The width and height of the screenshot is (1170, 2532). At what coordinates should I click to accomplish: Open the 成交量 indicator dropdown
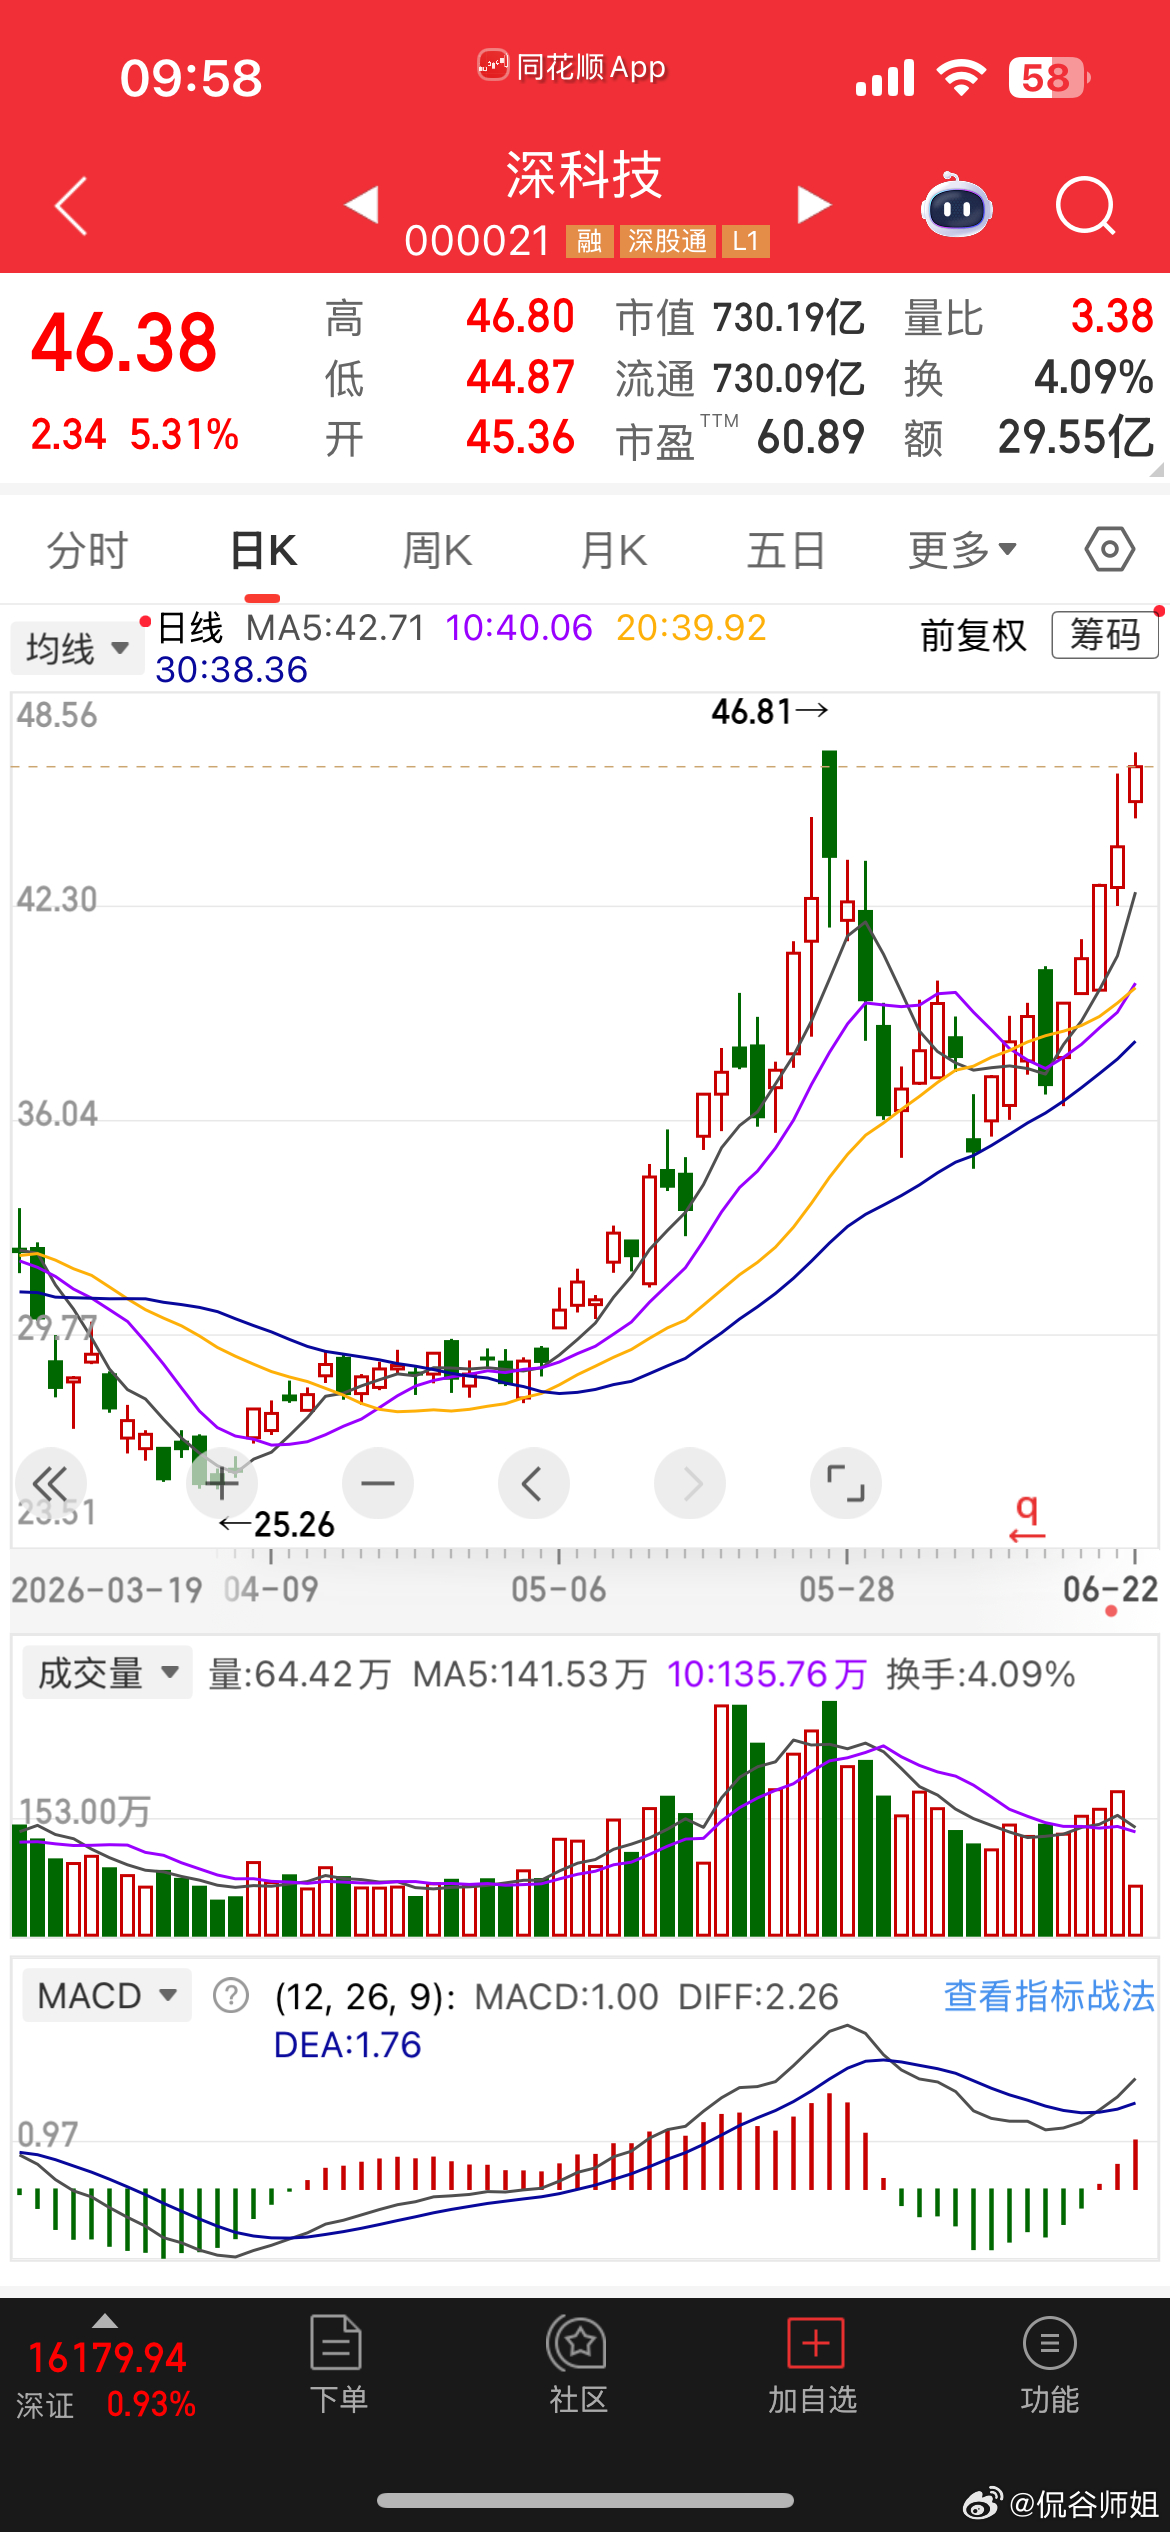(107, 1674)
